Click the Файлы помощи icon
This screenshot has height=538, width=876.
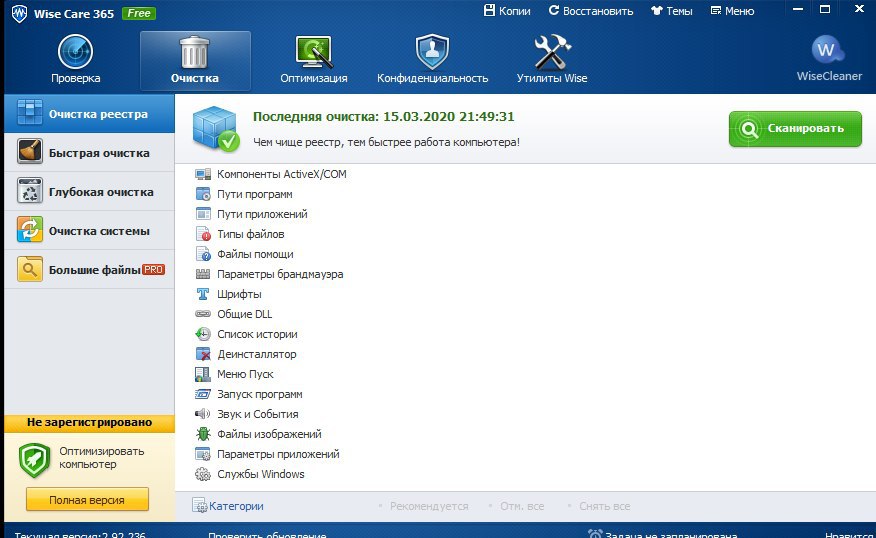click(203, 254)
